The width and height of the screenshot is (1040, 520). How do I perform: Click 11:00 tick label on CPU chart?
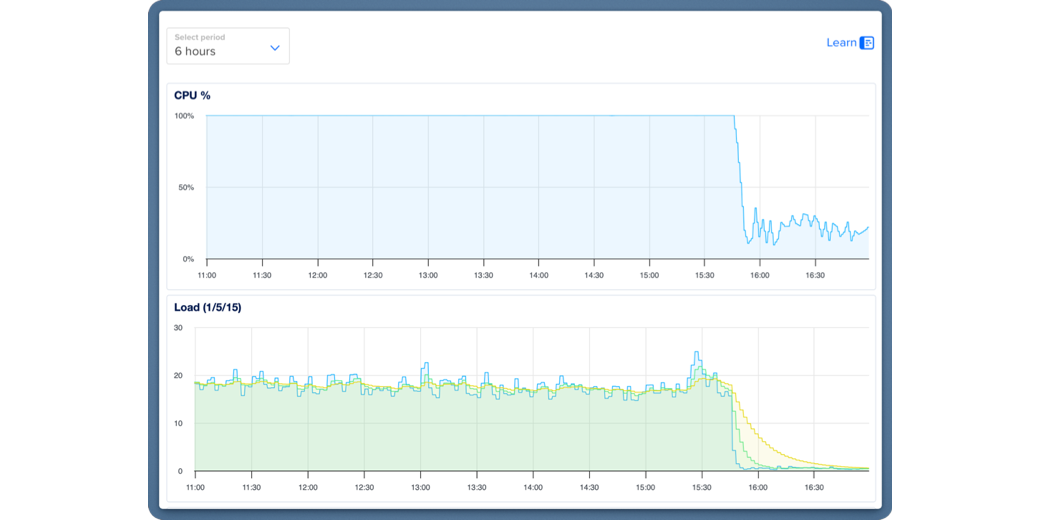[207, 275]
